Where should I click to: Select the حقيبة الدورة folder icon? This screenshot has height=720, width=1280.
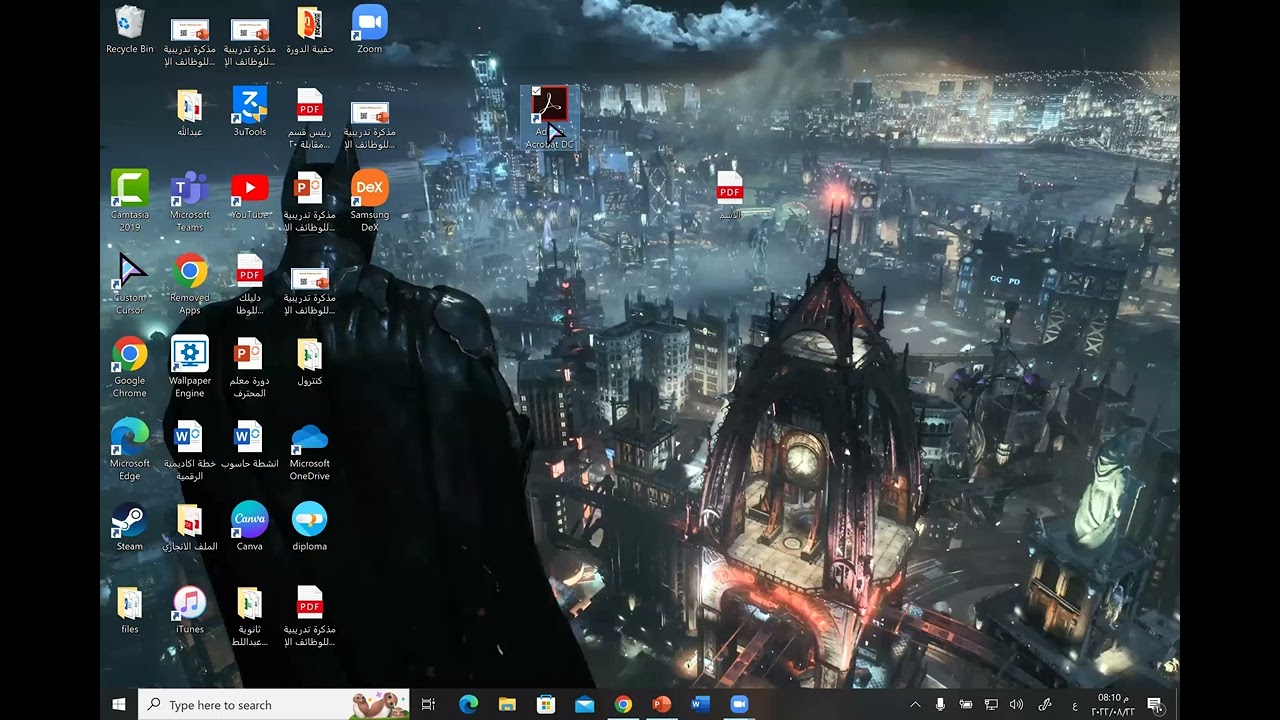point(310,30)
